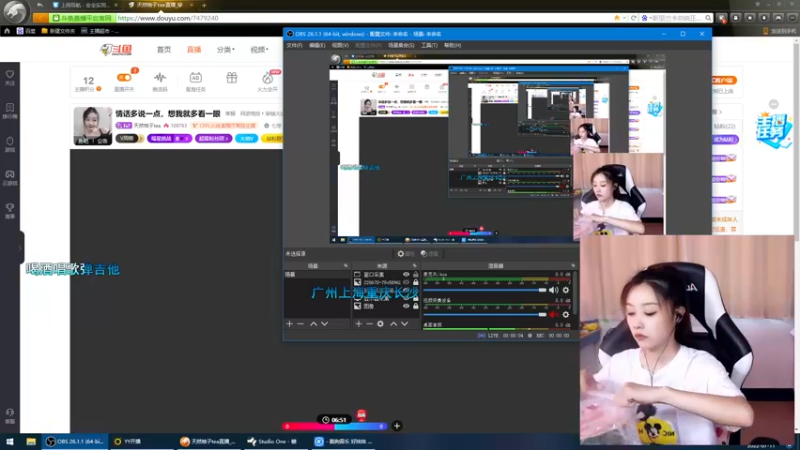Open the 直播 live tab on Douyu

pos(194,49)
